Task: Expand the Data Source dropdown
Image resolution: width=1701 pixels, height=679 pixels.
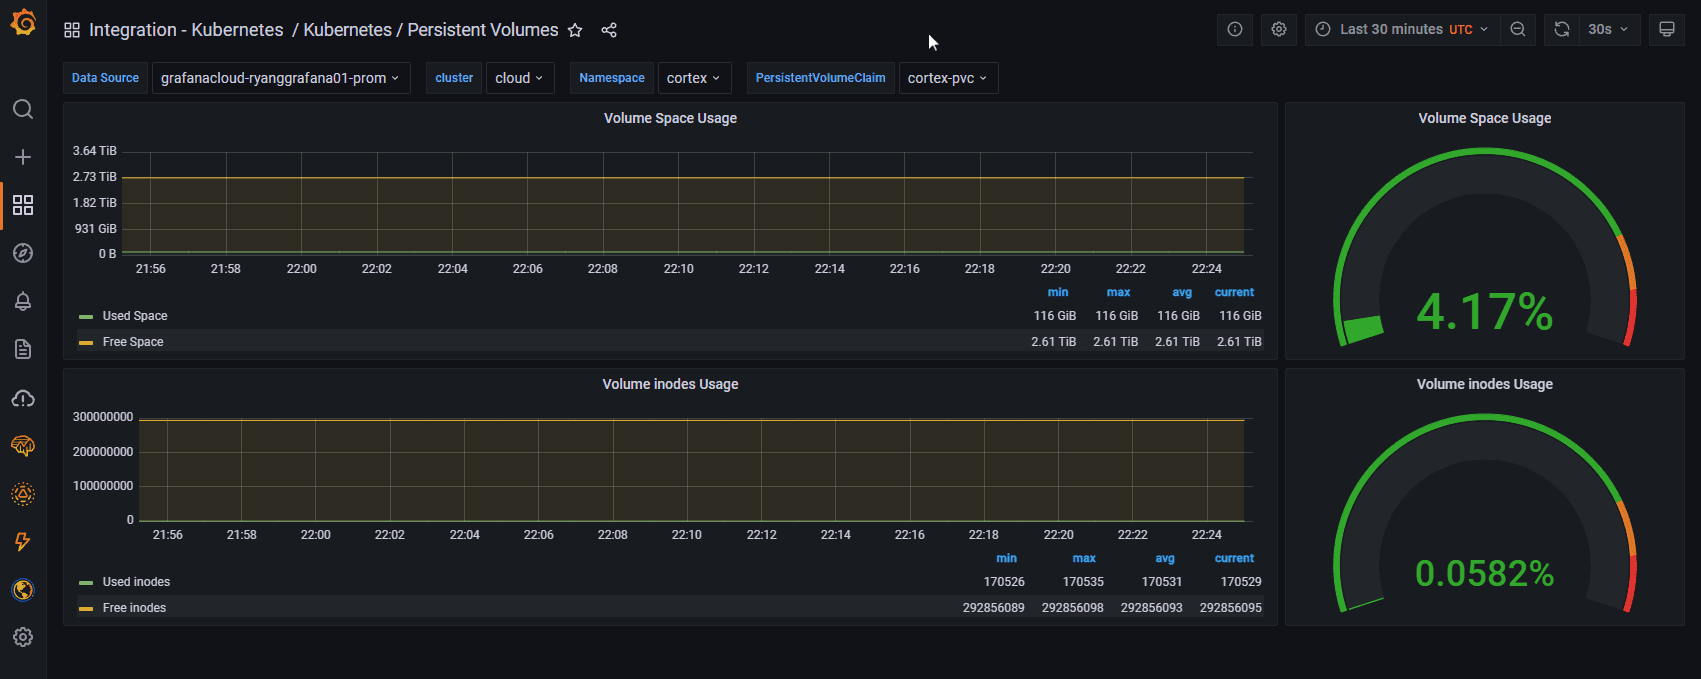Action: point(280,78)
